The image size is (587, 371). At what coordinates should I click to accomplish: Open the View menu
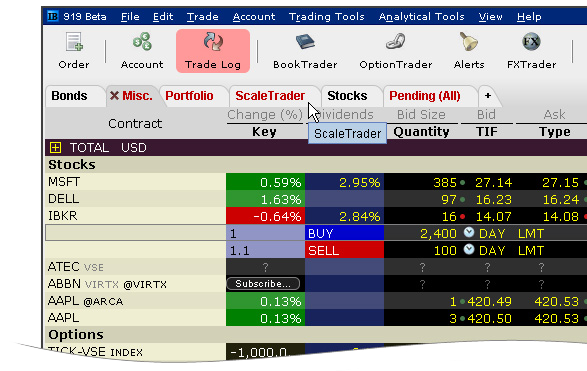(x=490, y=17)
